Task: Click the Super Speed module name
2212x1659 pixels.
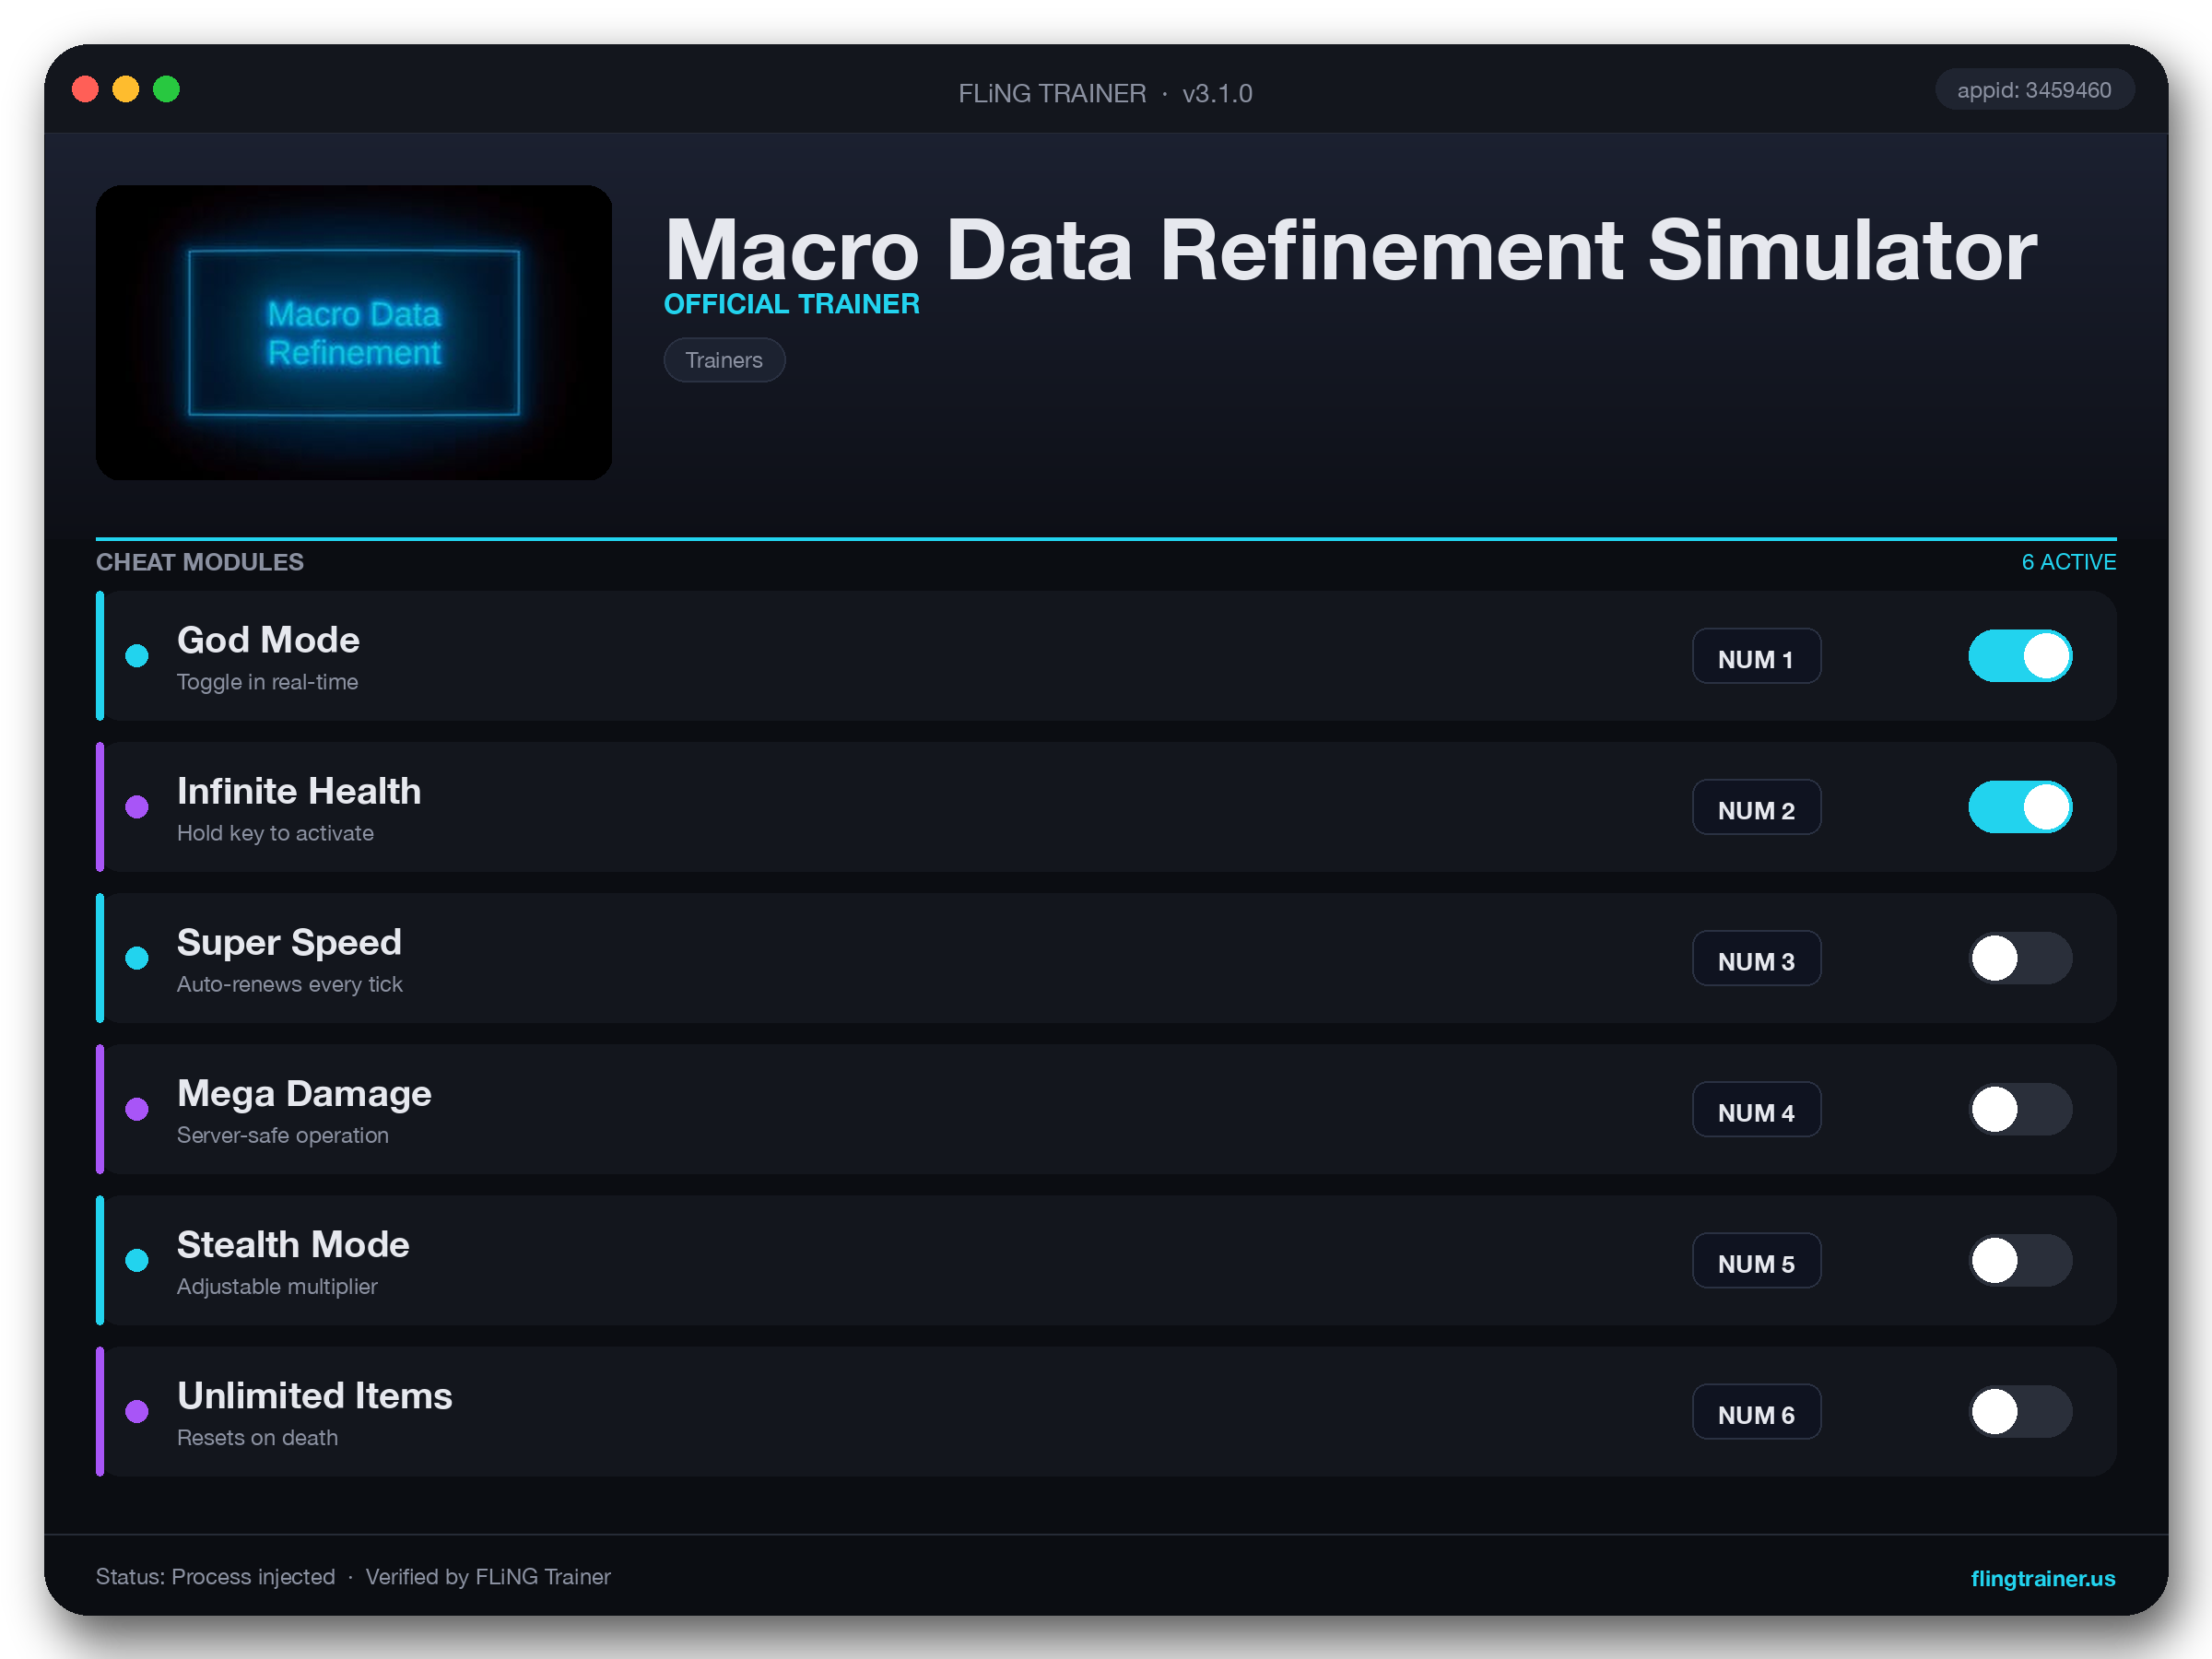Action: click(x=289, y=942)
